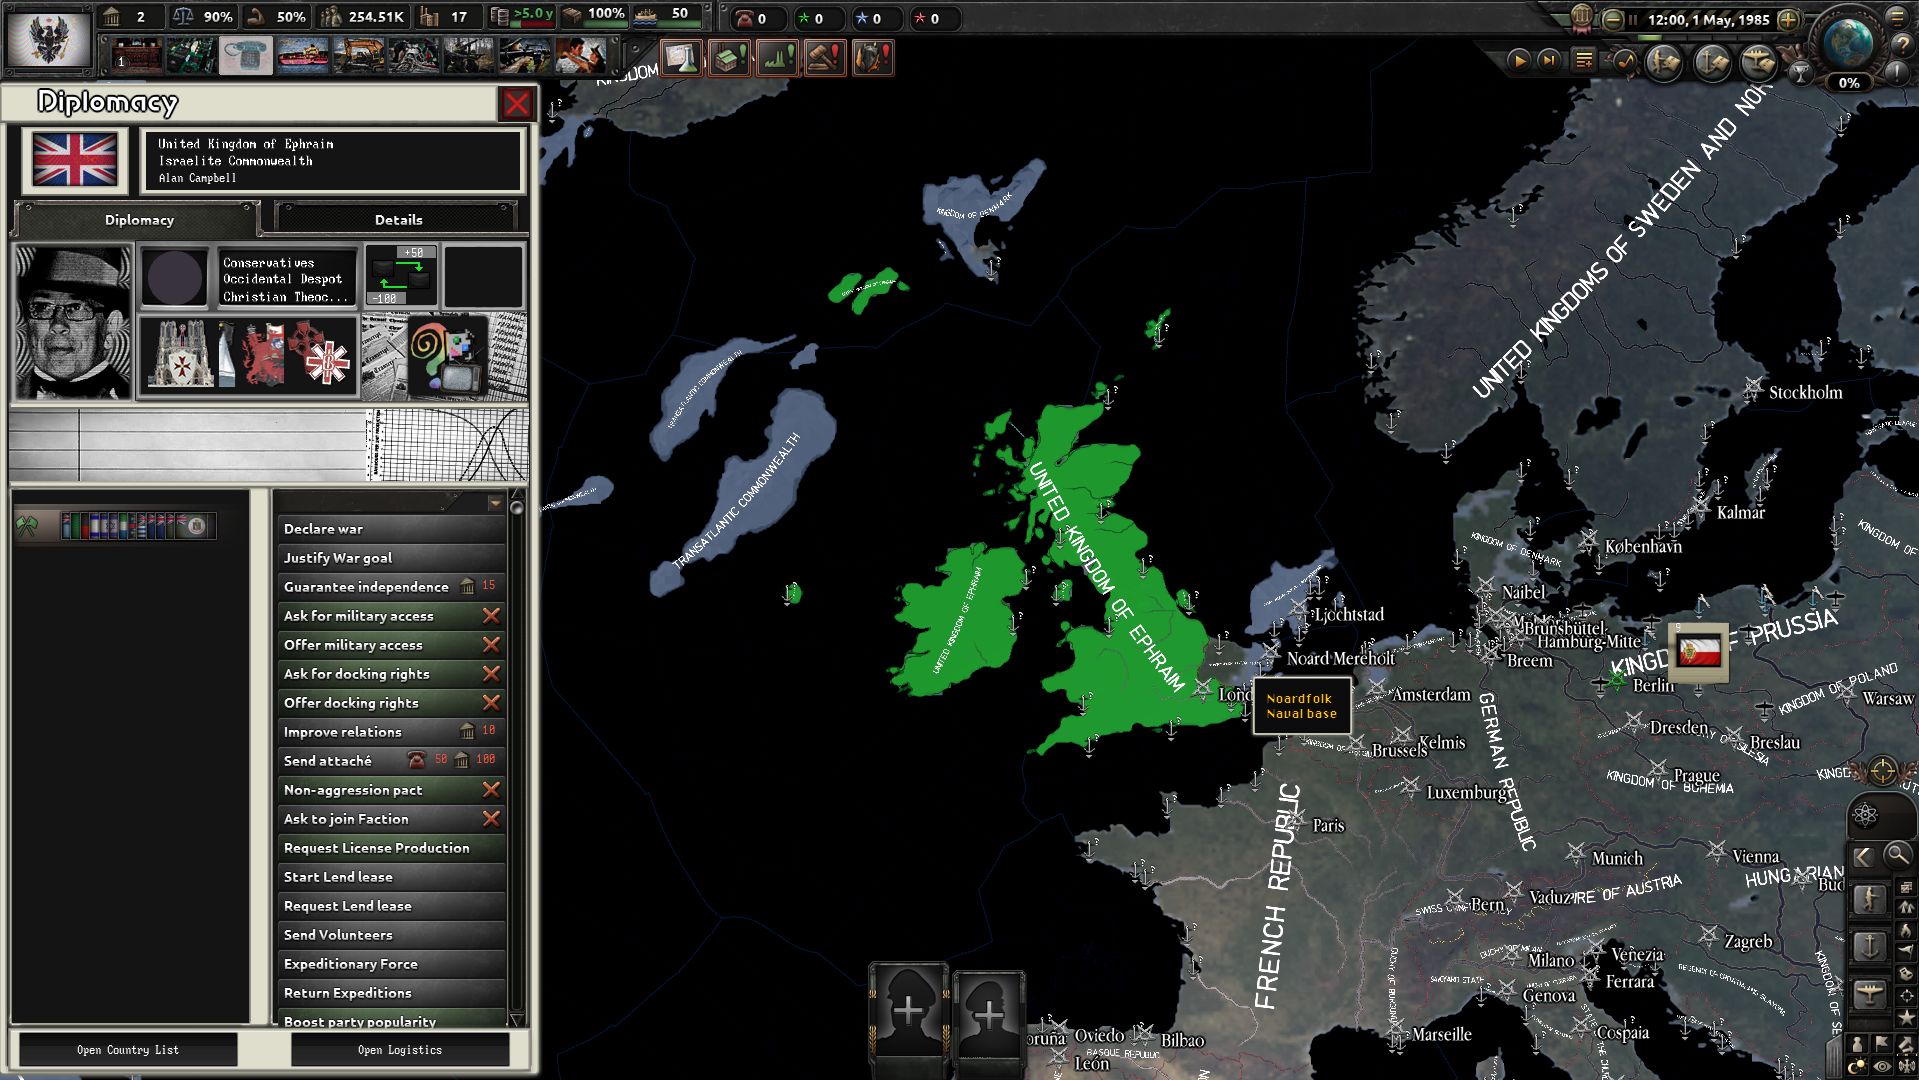Collapse the map modes panel chevron
This screenshot has width=1919, height=1080.
point(1862,856)
